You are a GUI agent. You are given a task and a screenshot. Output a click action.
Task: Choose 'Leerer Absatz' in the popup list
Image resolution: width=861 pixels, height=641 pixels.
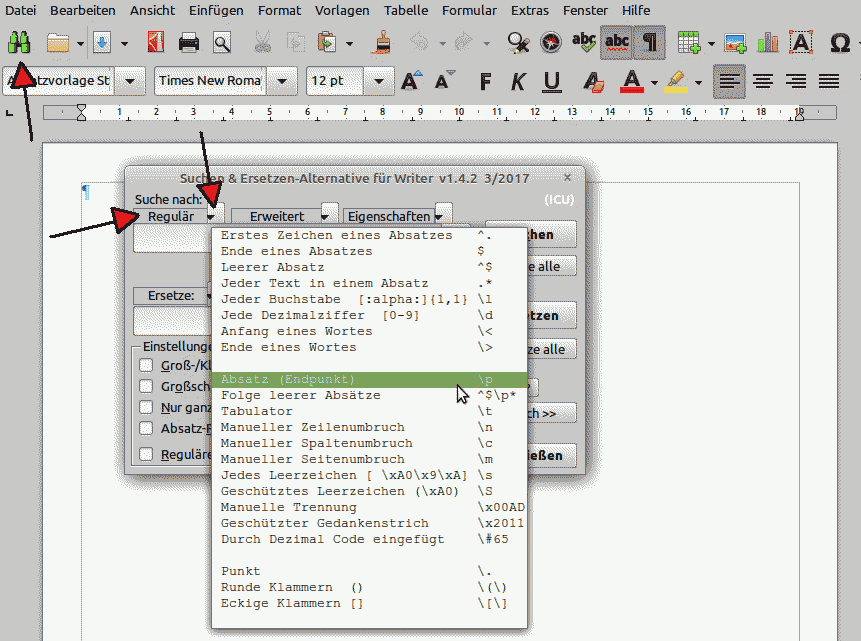pyautogui.click(x=272, y=267)
